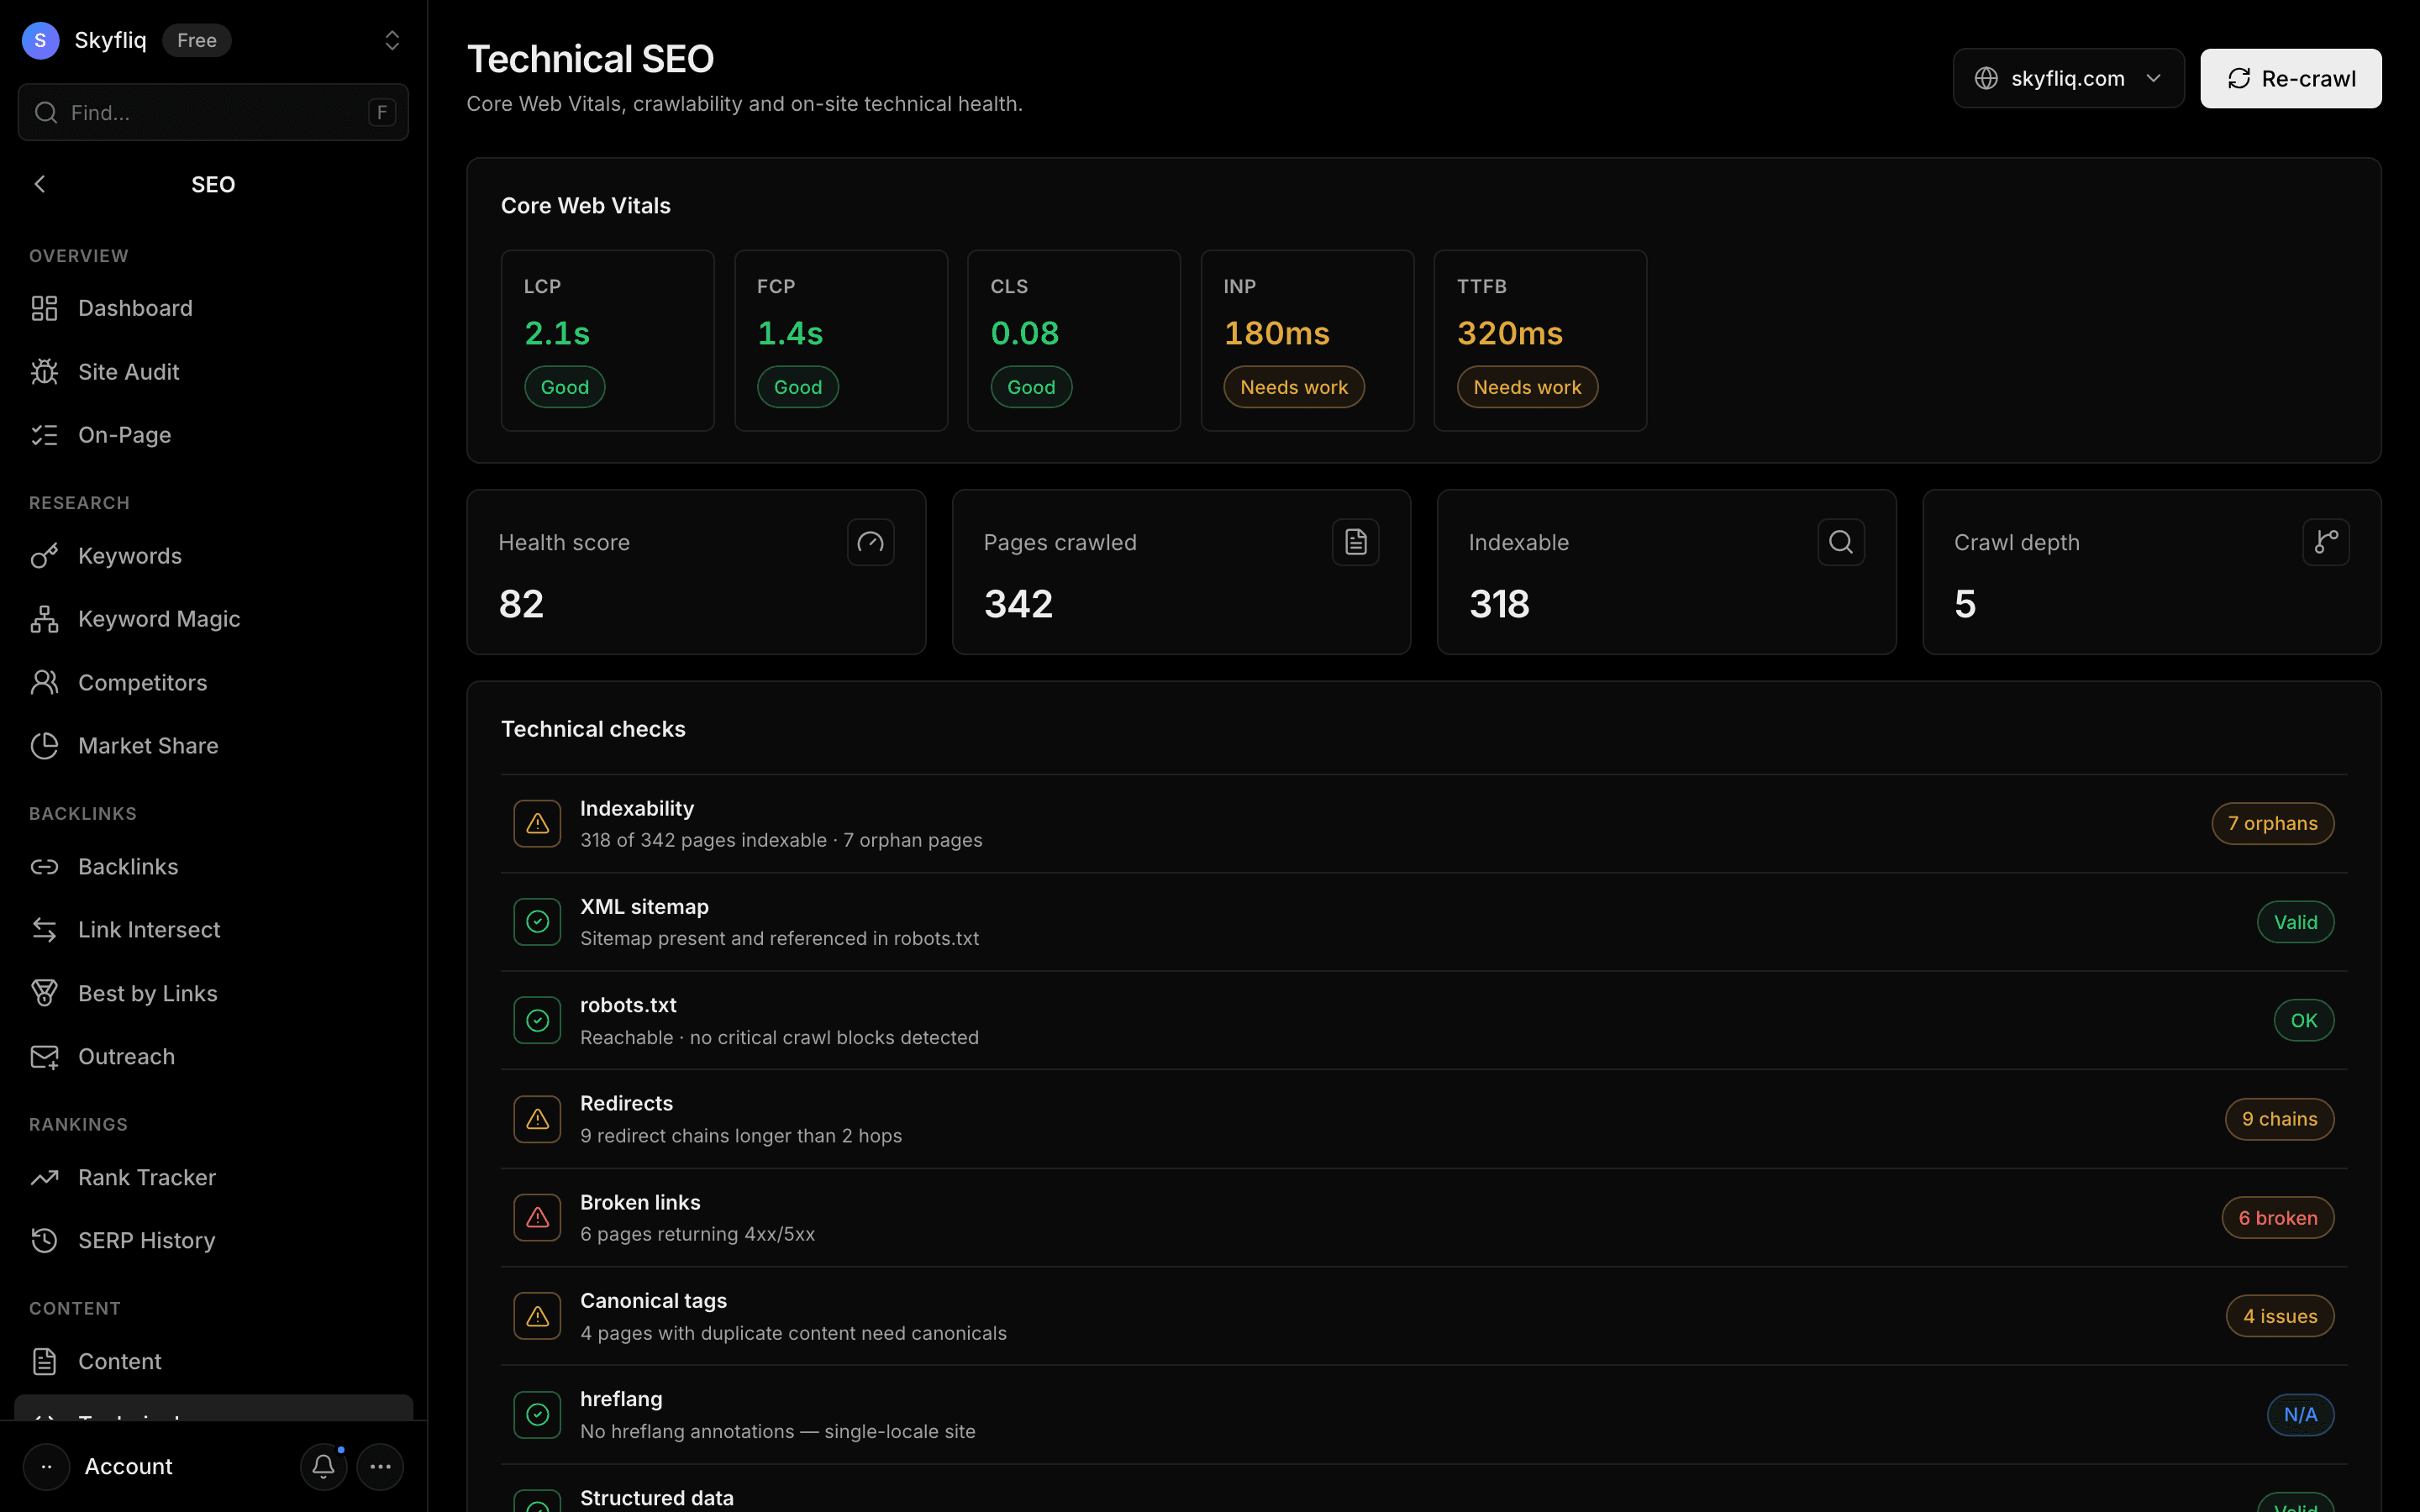Viewport: 2420px width, 1512px height.
Task: Click INP Needs work badge
Action: [1293, 387]
